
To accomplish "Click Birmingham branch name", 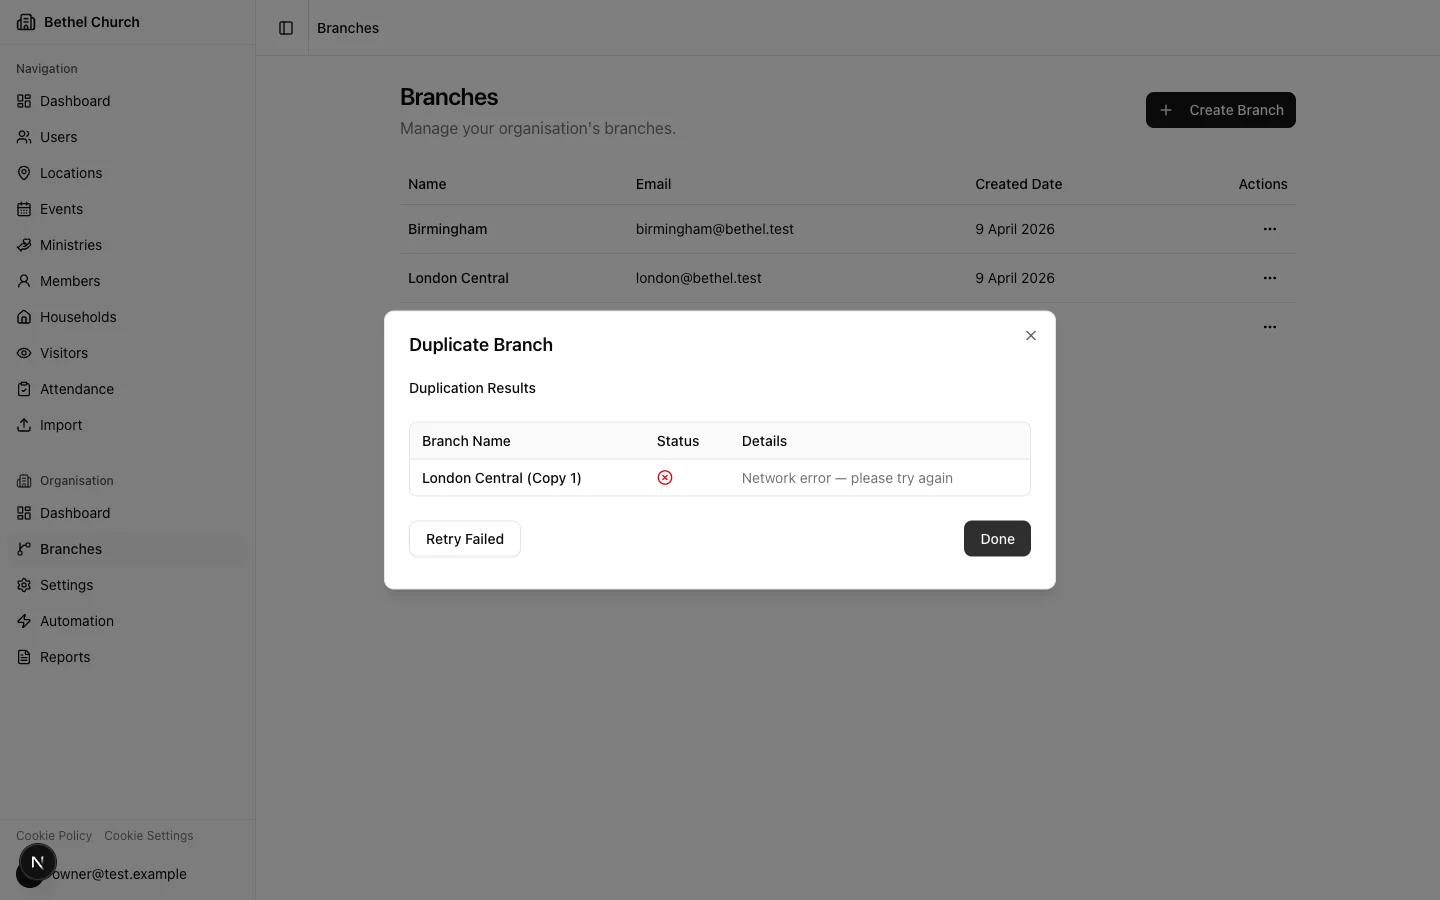I will click(448, 229).
